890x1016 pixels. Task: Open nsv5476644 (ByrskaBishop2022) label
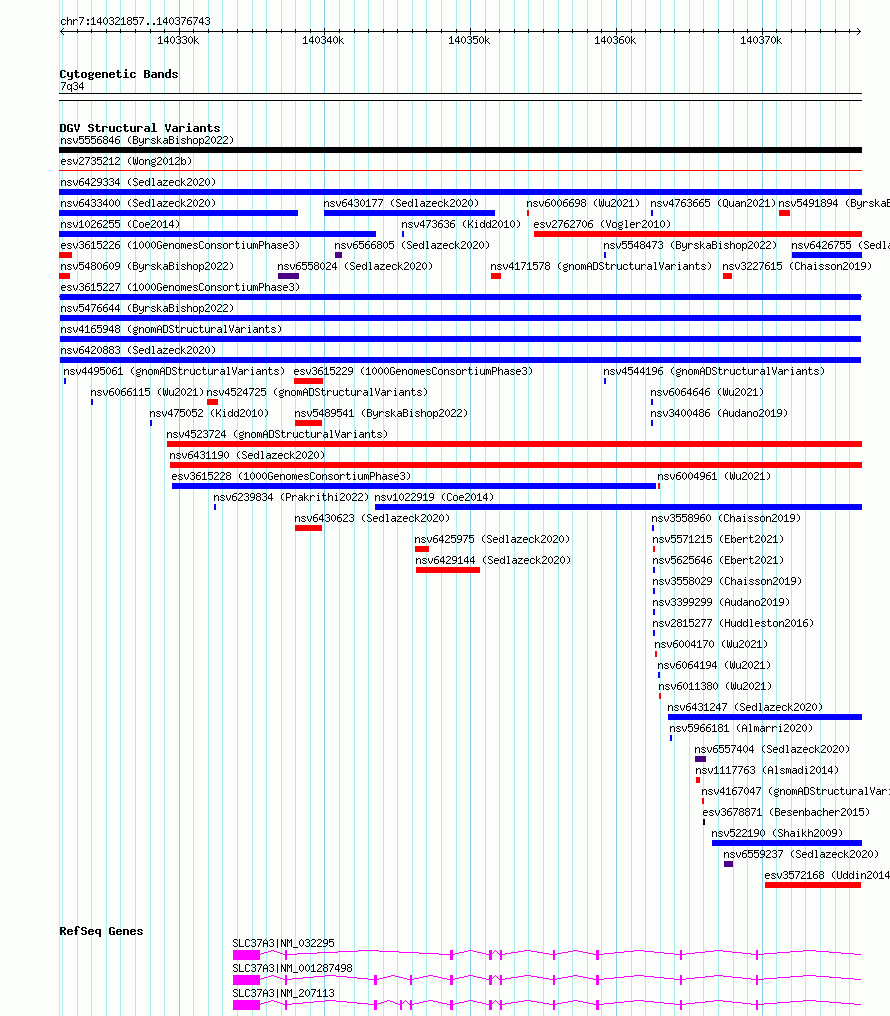(147, 308)
